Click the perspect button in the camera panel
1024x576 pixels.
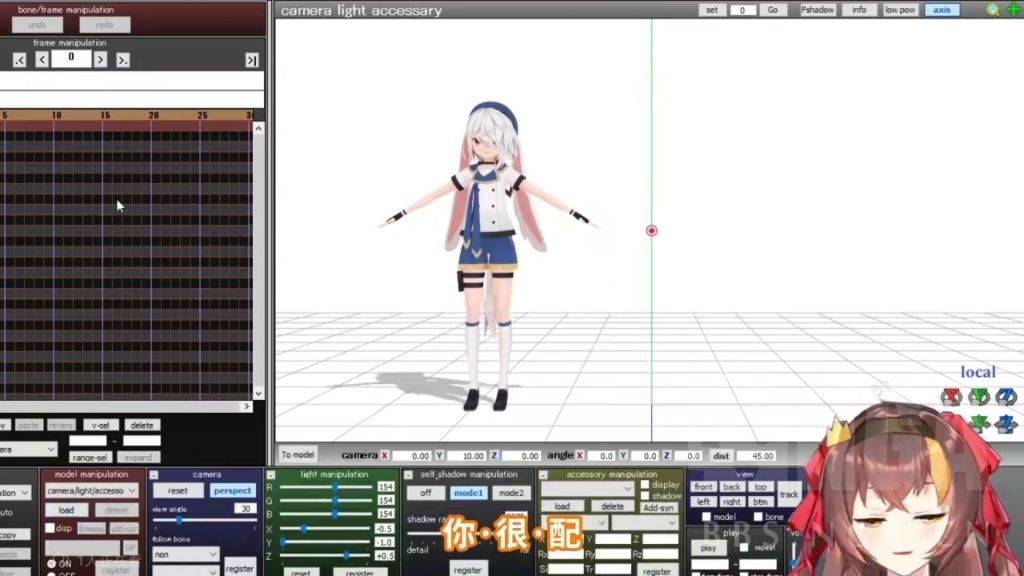click(232, 489)
